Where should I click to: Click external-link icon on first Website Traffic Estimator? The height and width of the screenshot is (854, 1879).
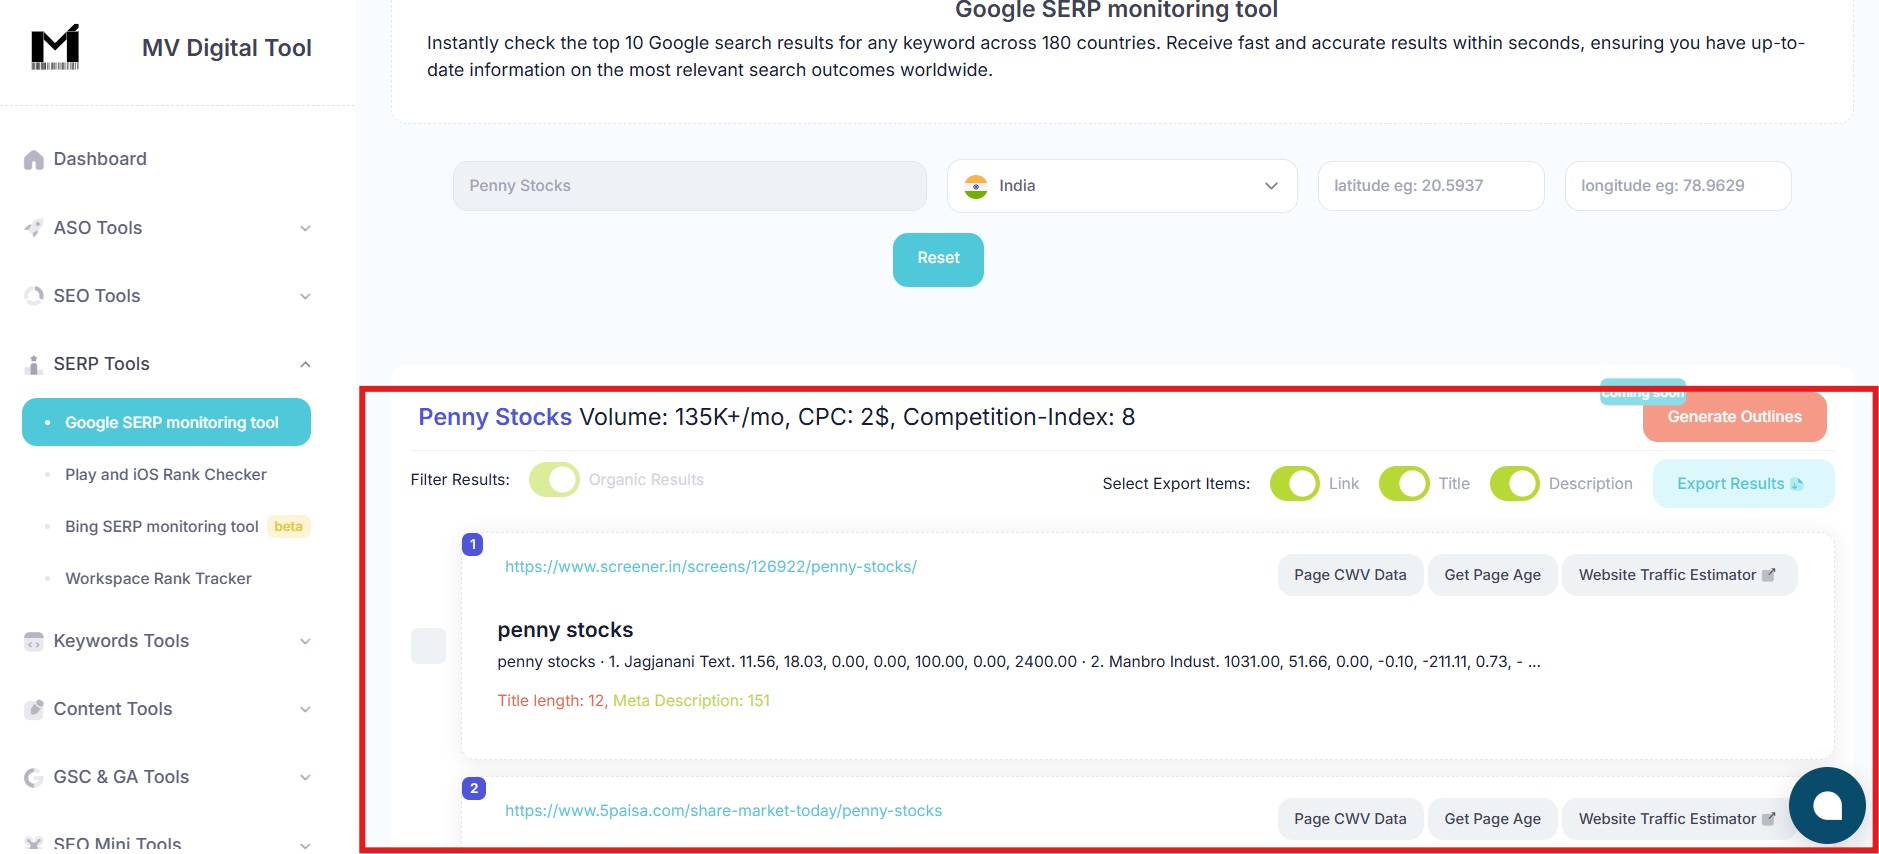[1768, 575]
